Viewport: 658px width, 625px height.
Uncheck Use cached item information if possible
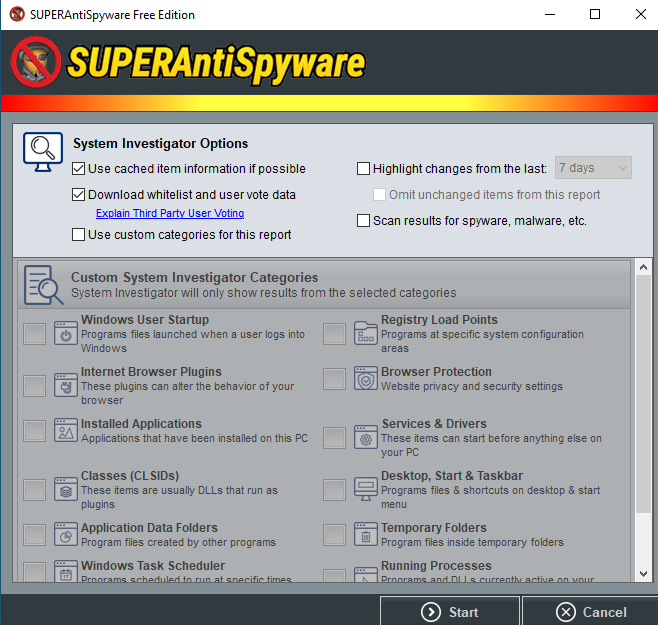[x=78, y=169]
